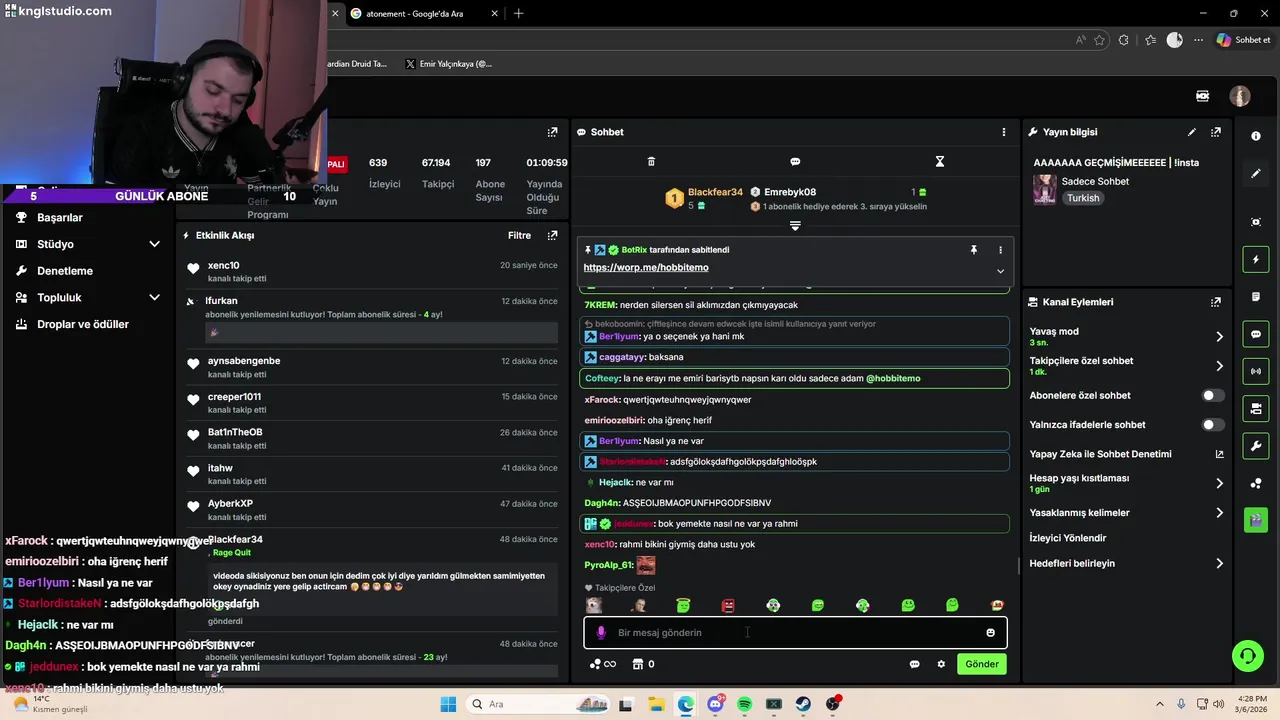Click the chat bubble icon beside settings gear
This screenshot has width=1280, height=720.
click(x=914, y=664)
